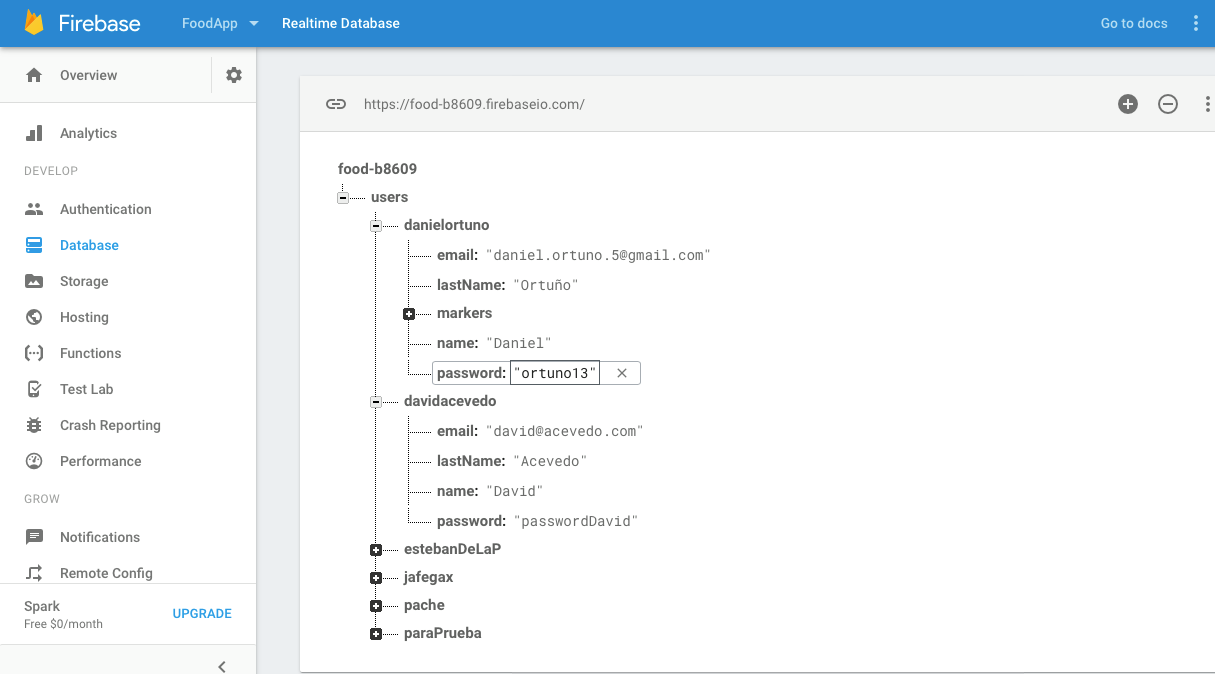Image resolution: width=1215 pixels, height=674 pixels.
Task: Add a new child node with the plus icon
Action: pyautogui.click(x=1128, y=103)
